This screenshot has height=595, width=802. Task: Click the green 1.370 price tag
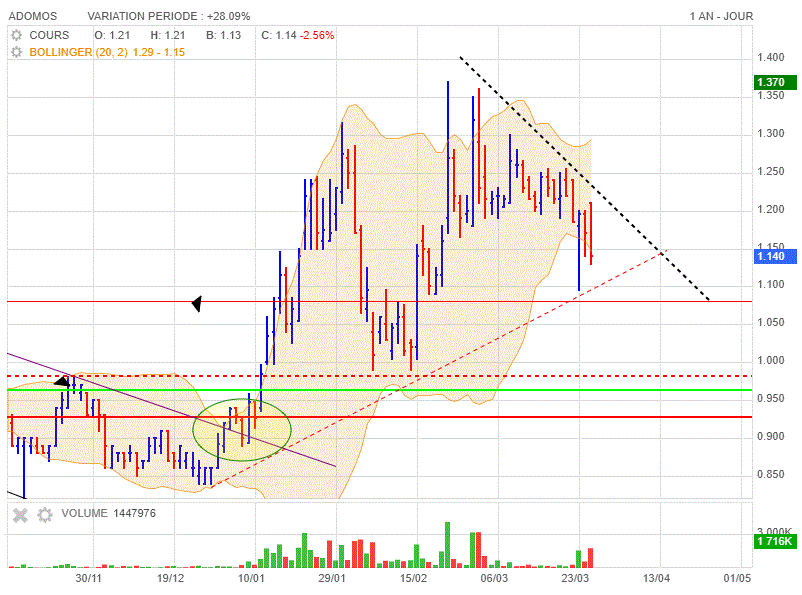click(775, 82)
